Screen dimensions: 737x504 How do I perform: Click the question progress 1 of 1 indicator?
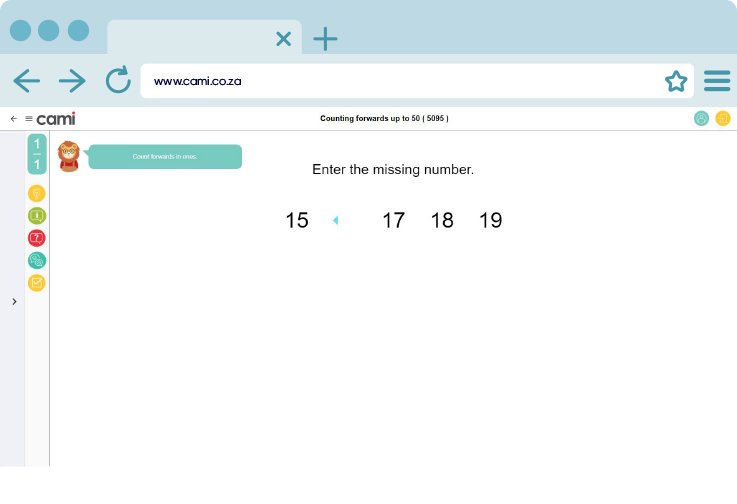point(37,154)
